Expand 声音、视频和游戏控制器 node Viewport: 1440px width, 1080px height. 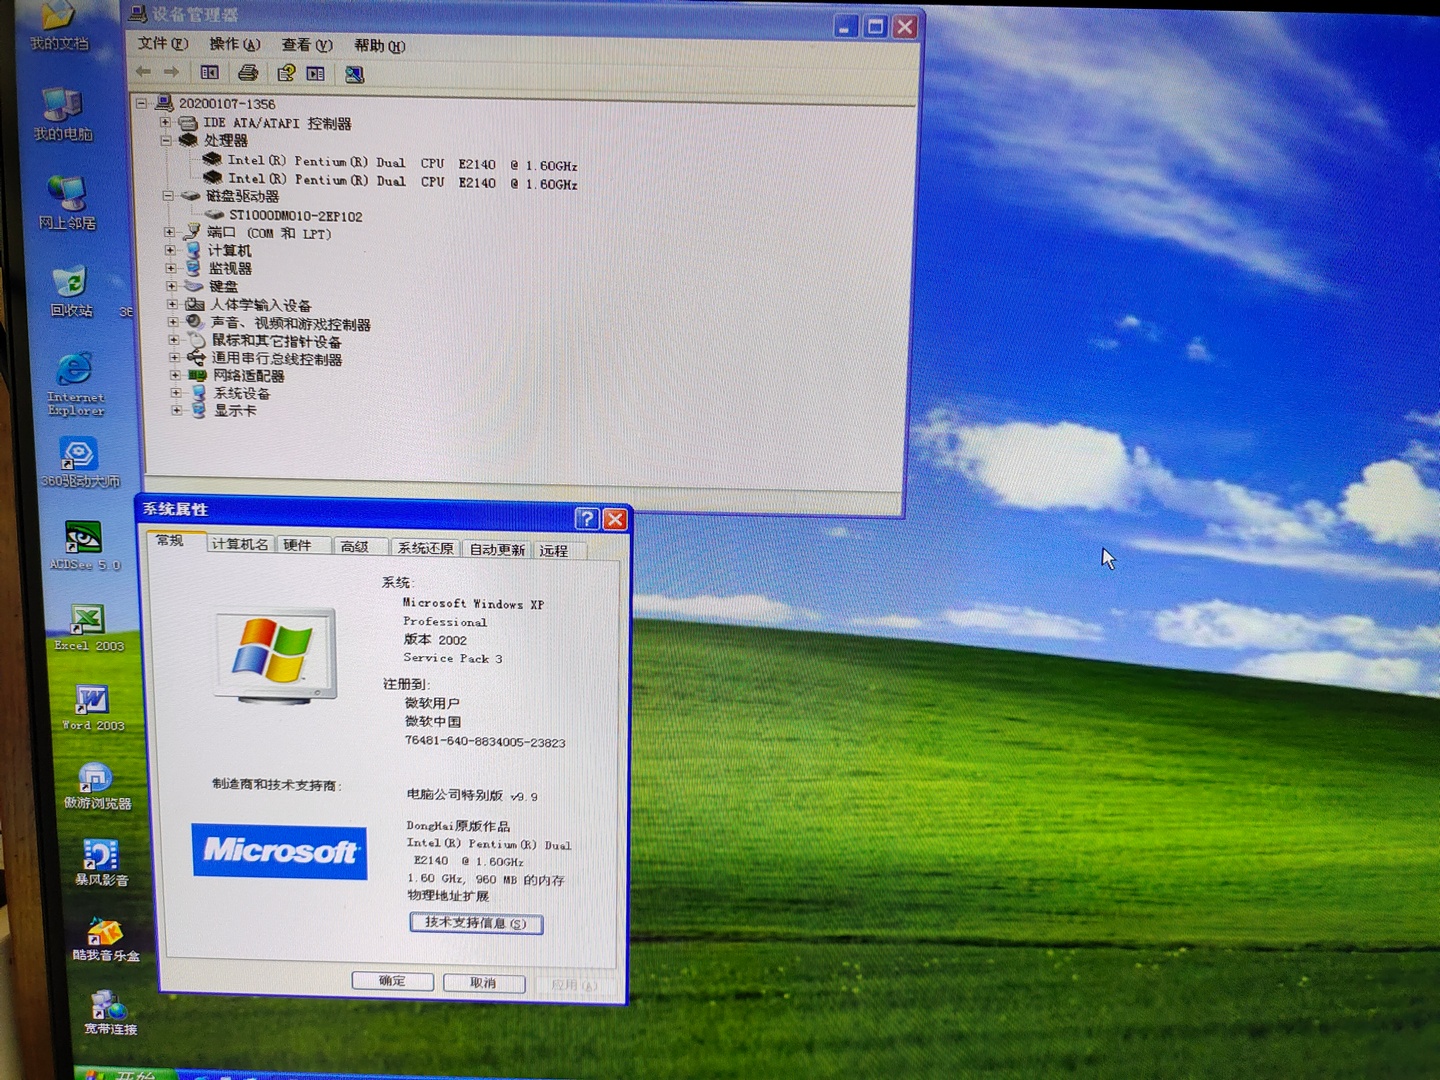tap(173, 322)
